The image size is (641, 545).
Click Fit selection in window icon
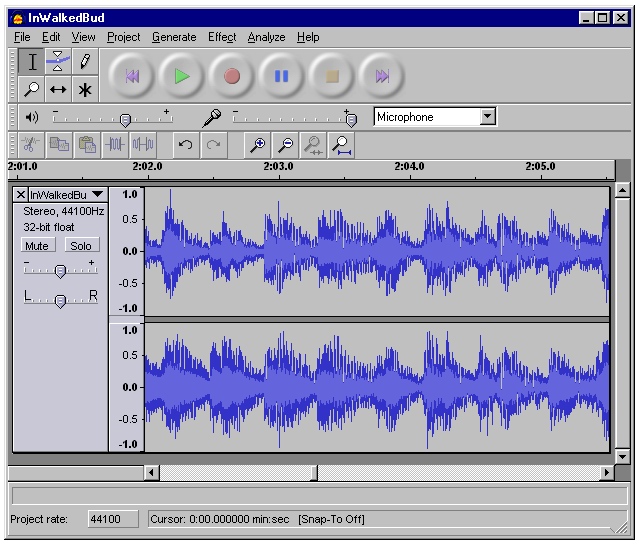(x=313, y=145)
